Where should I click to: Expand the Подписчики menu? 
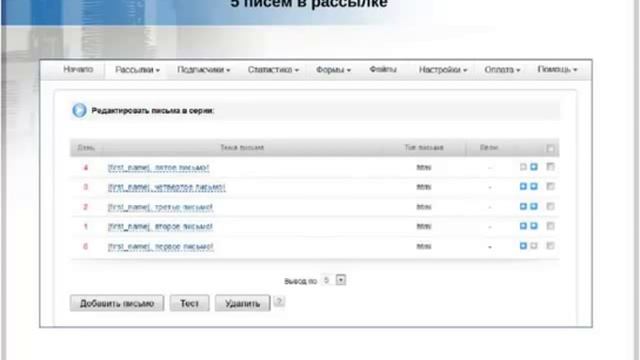(203, 70)
